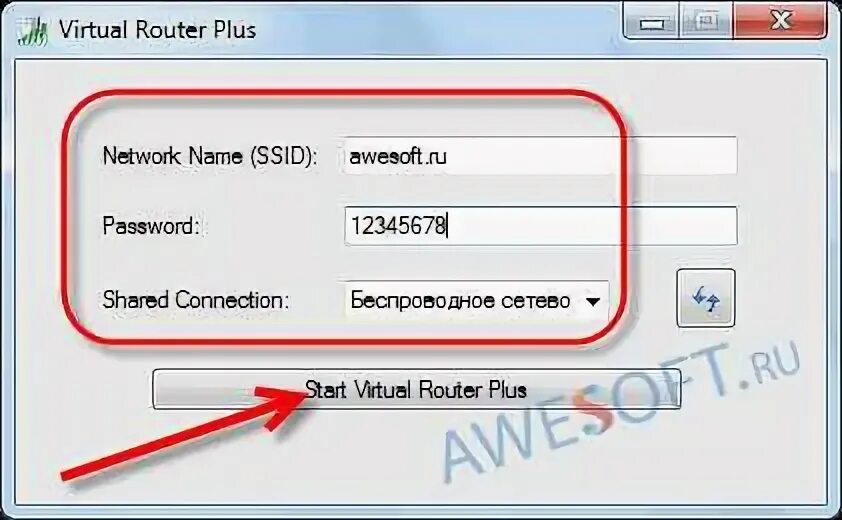Click the refresh connections arrows icon
Image resolution: width=842 pixels, height=520 pixels.
pyautogui.click(x=706, y=299)
